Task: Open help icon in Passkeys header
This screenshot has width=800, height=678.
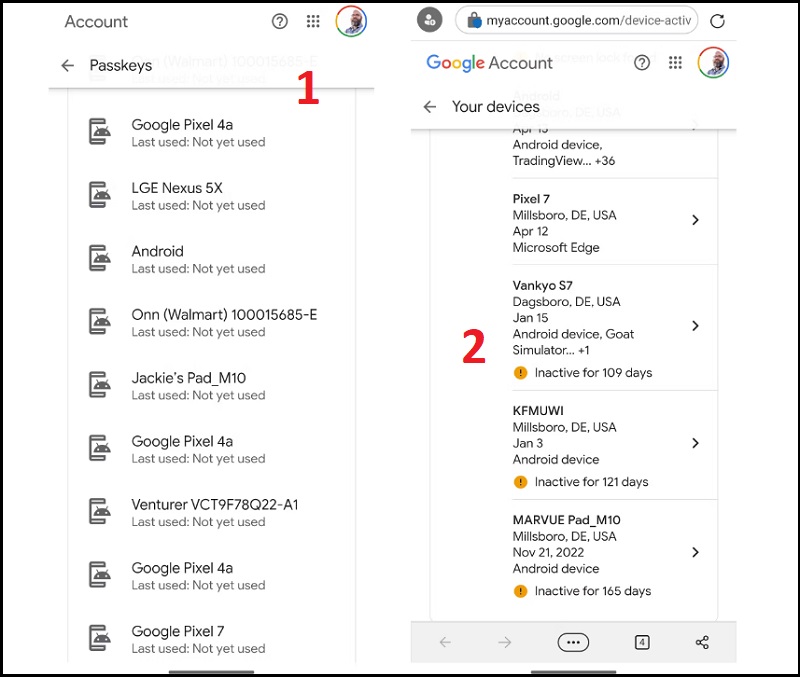Action: [x=280, y=21]
